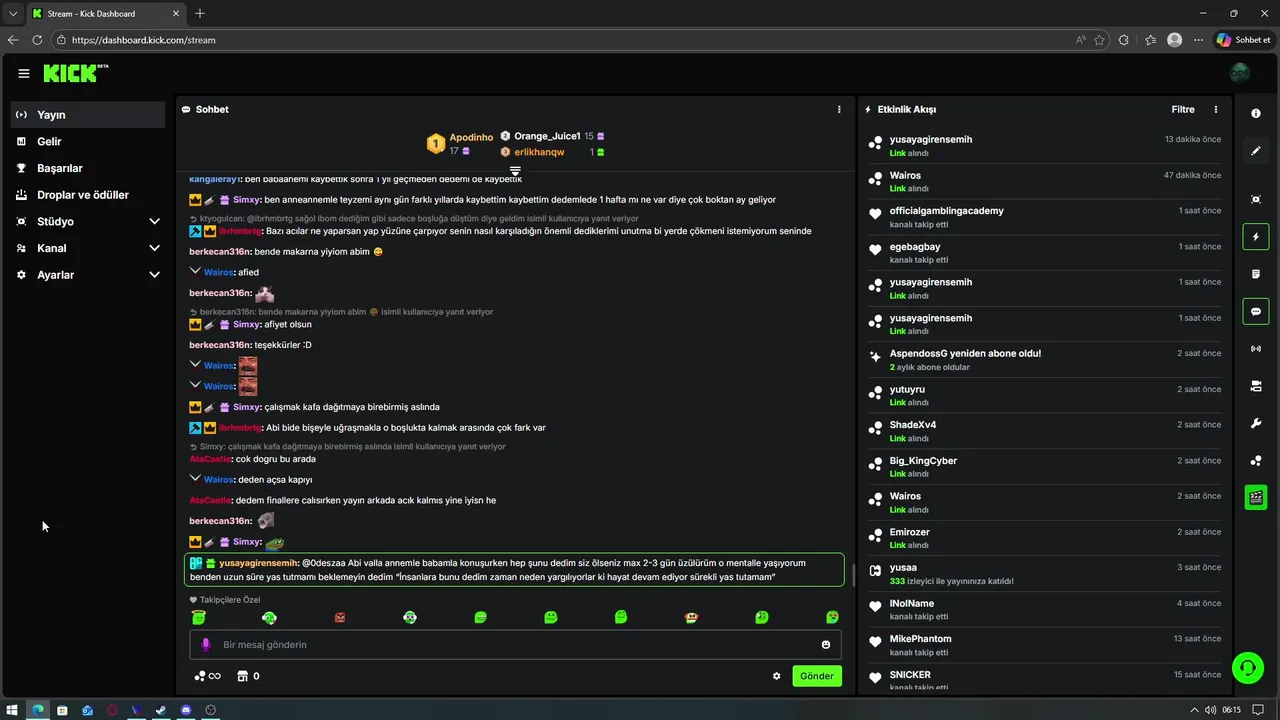Click the shop icon showing 0
Image resolution: width=1280 pixels, height=720 pixels.
[x=248, y=676]
